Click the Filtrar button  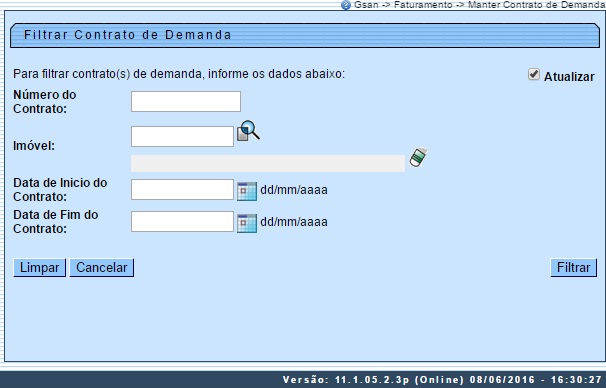click(574, 267)
